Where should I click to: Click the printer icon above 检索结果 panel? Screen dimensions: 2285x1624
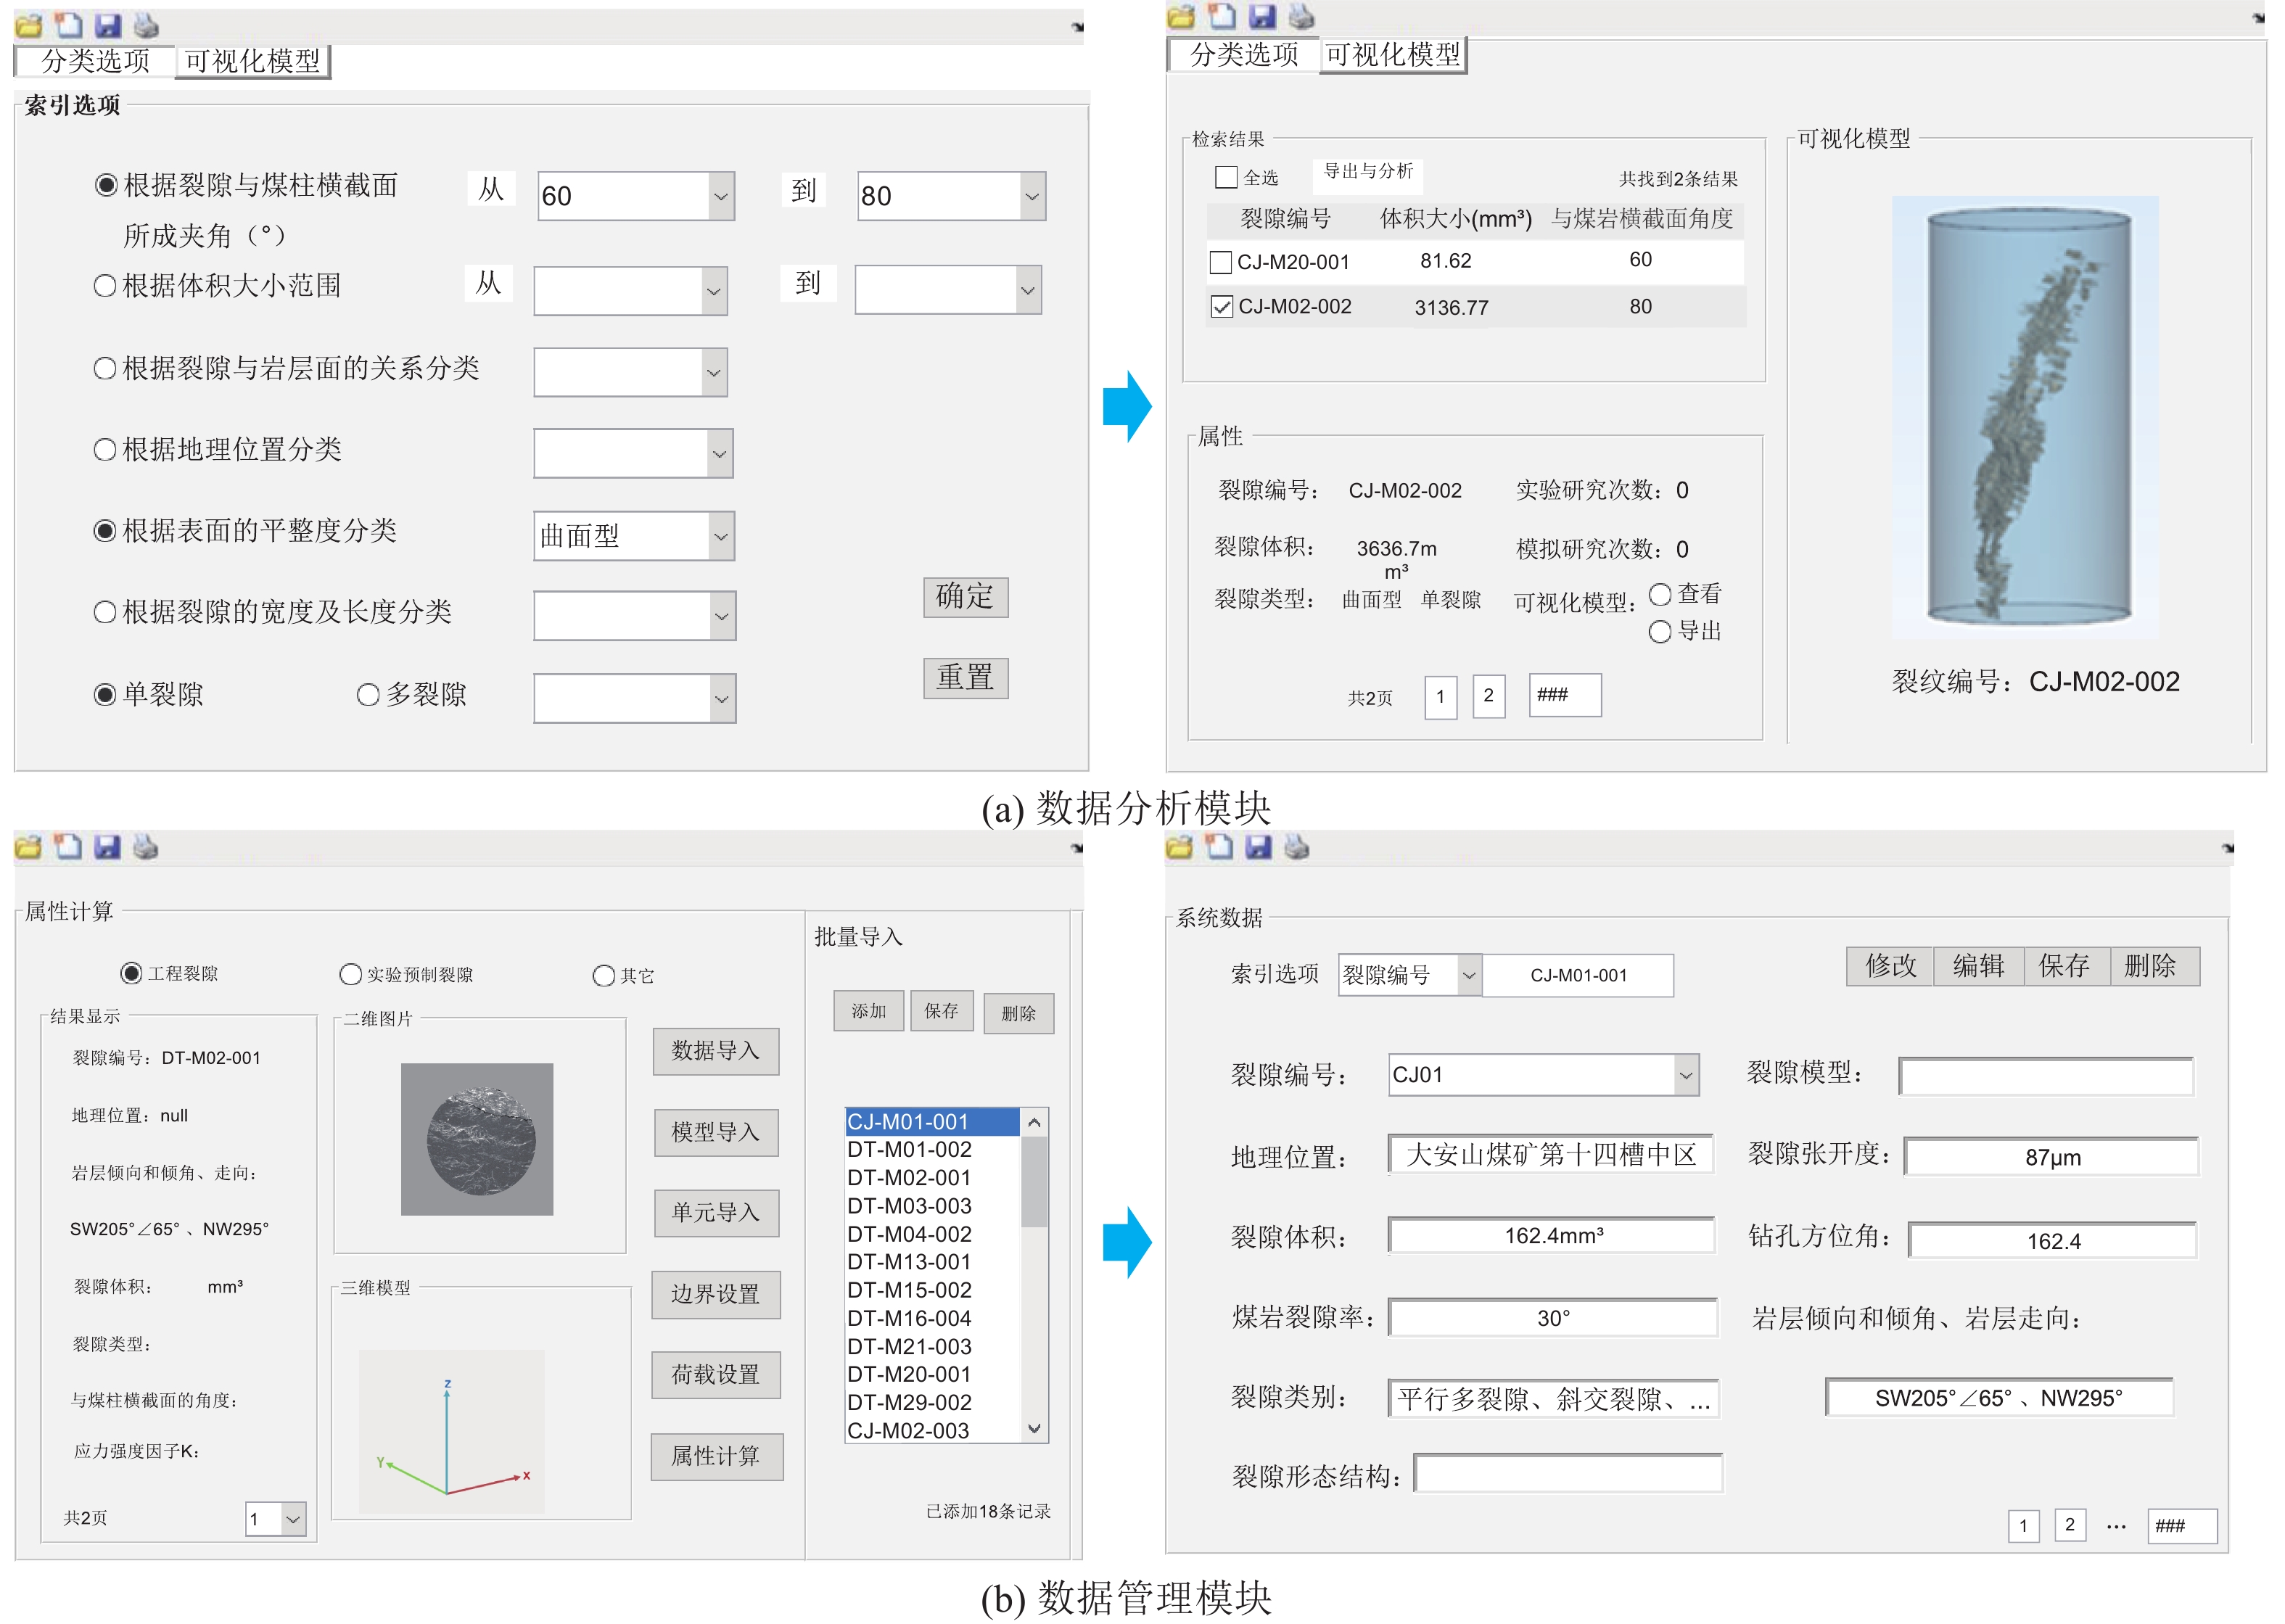1301,15
